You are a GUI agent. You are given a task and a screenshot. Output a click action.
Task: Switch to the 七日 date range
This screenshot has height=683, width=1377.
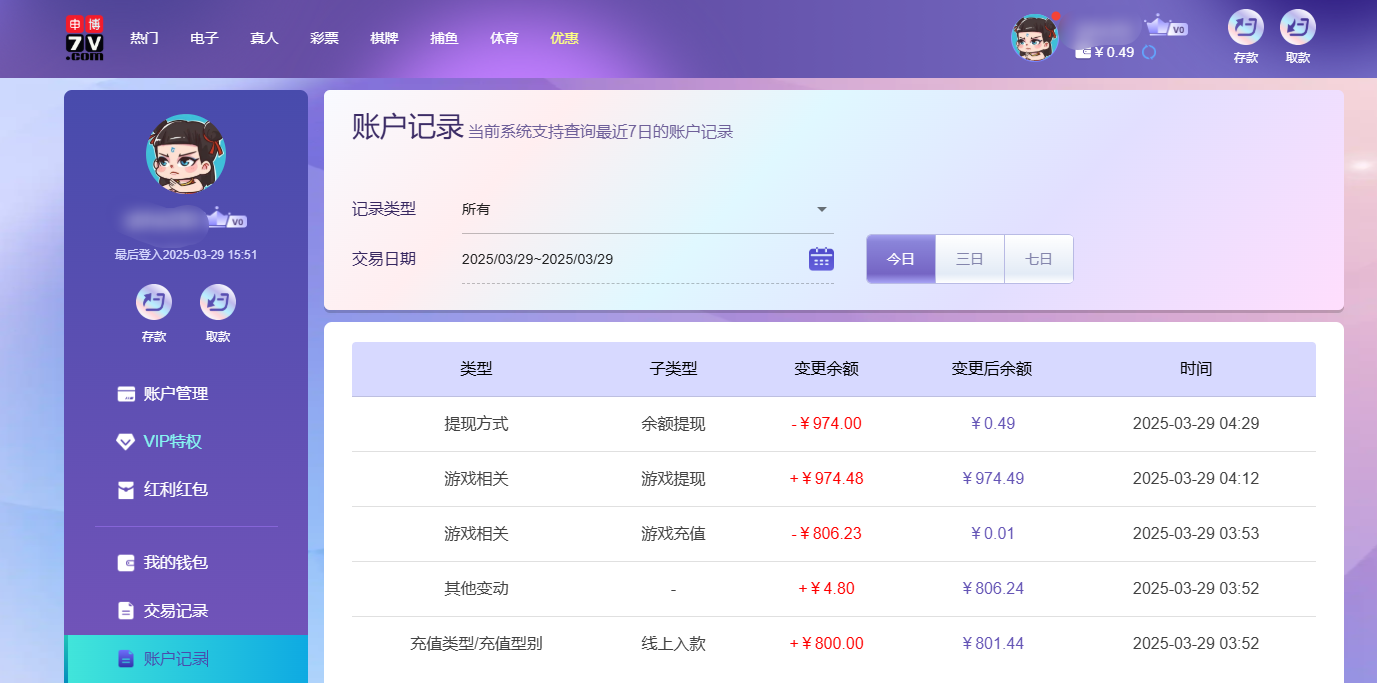click(1038, 258)
